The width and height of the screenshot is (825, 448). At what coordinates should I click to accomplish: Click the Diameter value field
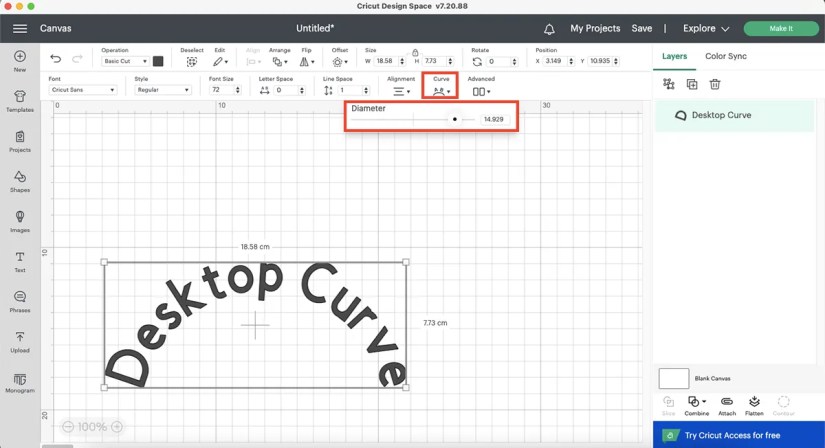point(494,120)
